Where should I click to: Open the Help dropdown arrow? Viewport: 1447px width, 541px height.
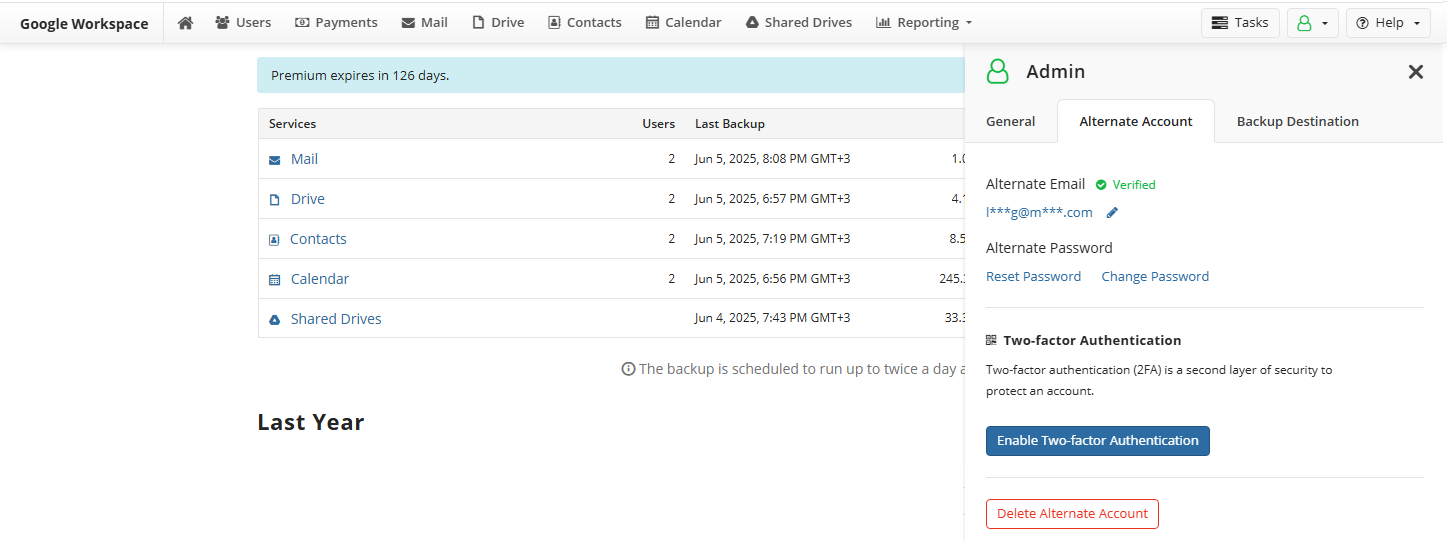coord(1416,23)
